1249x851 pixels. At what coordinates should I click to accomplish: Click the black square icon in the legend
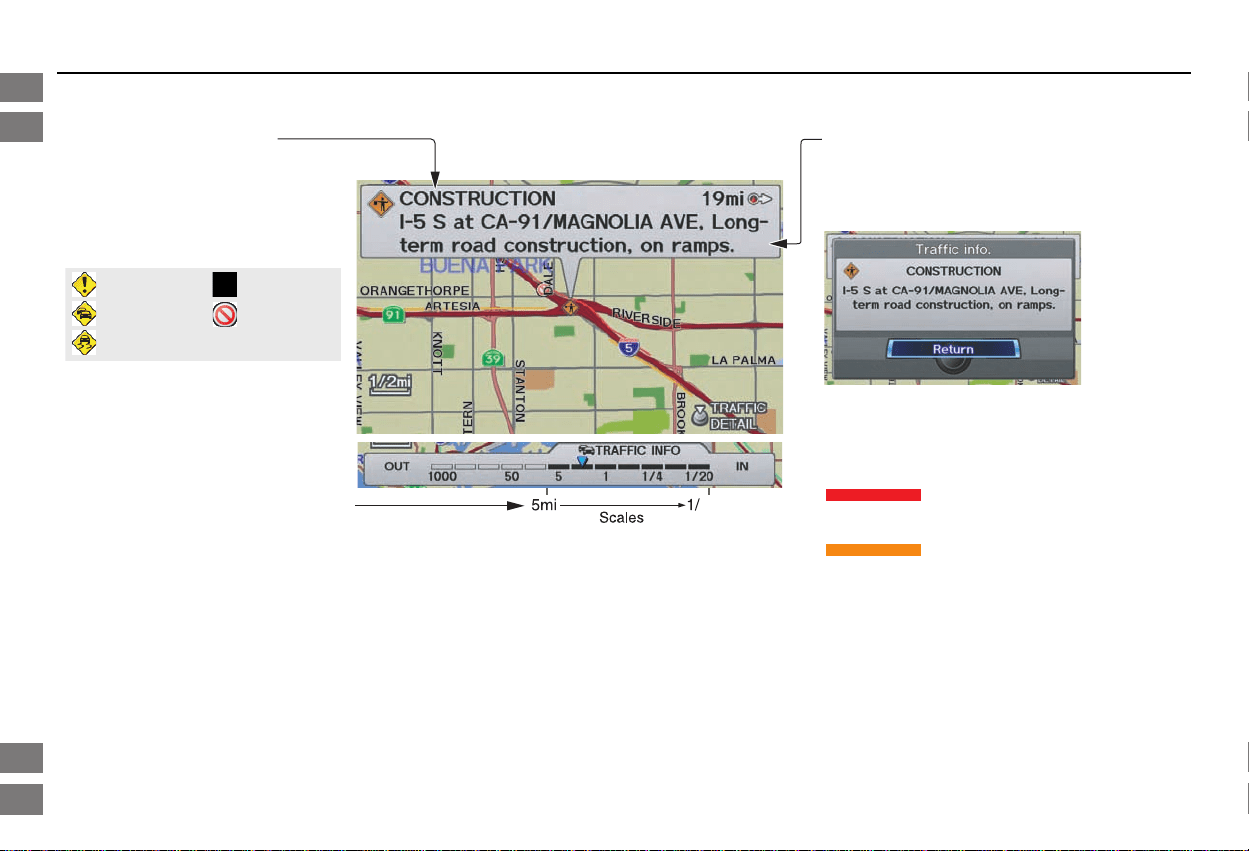tap(223, 284)
